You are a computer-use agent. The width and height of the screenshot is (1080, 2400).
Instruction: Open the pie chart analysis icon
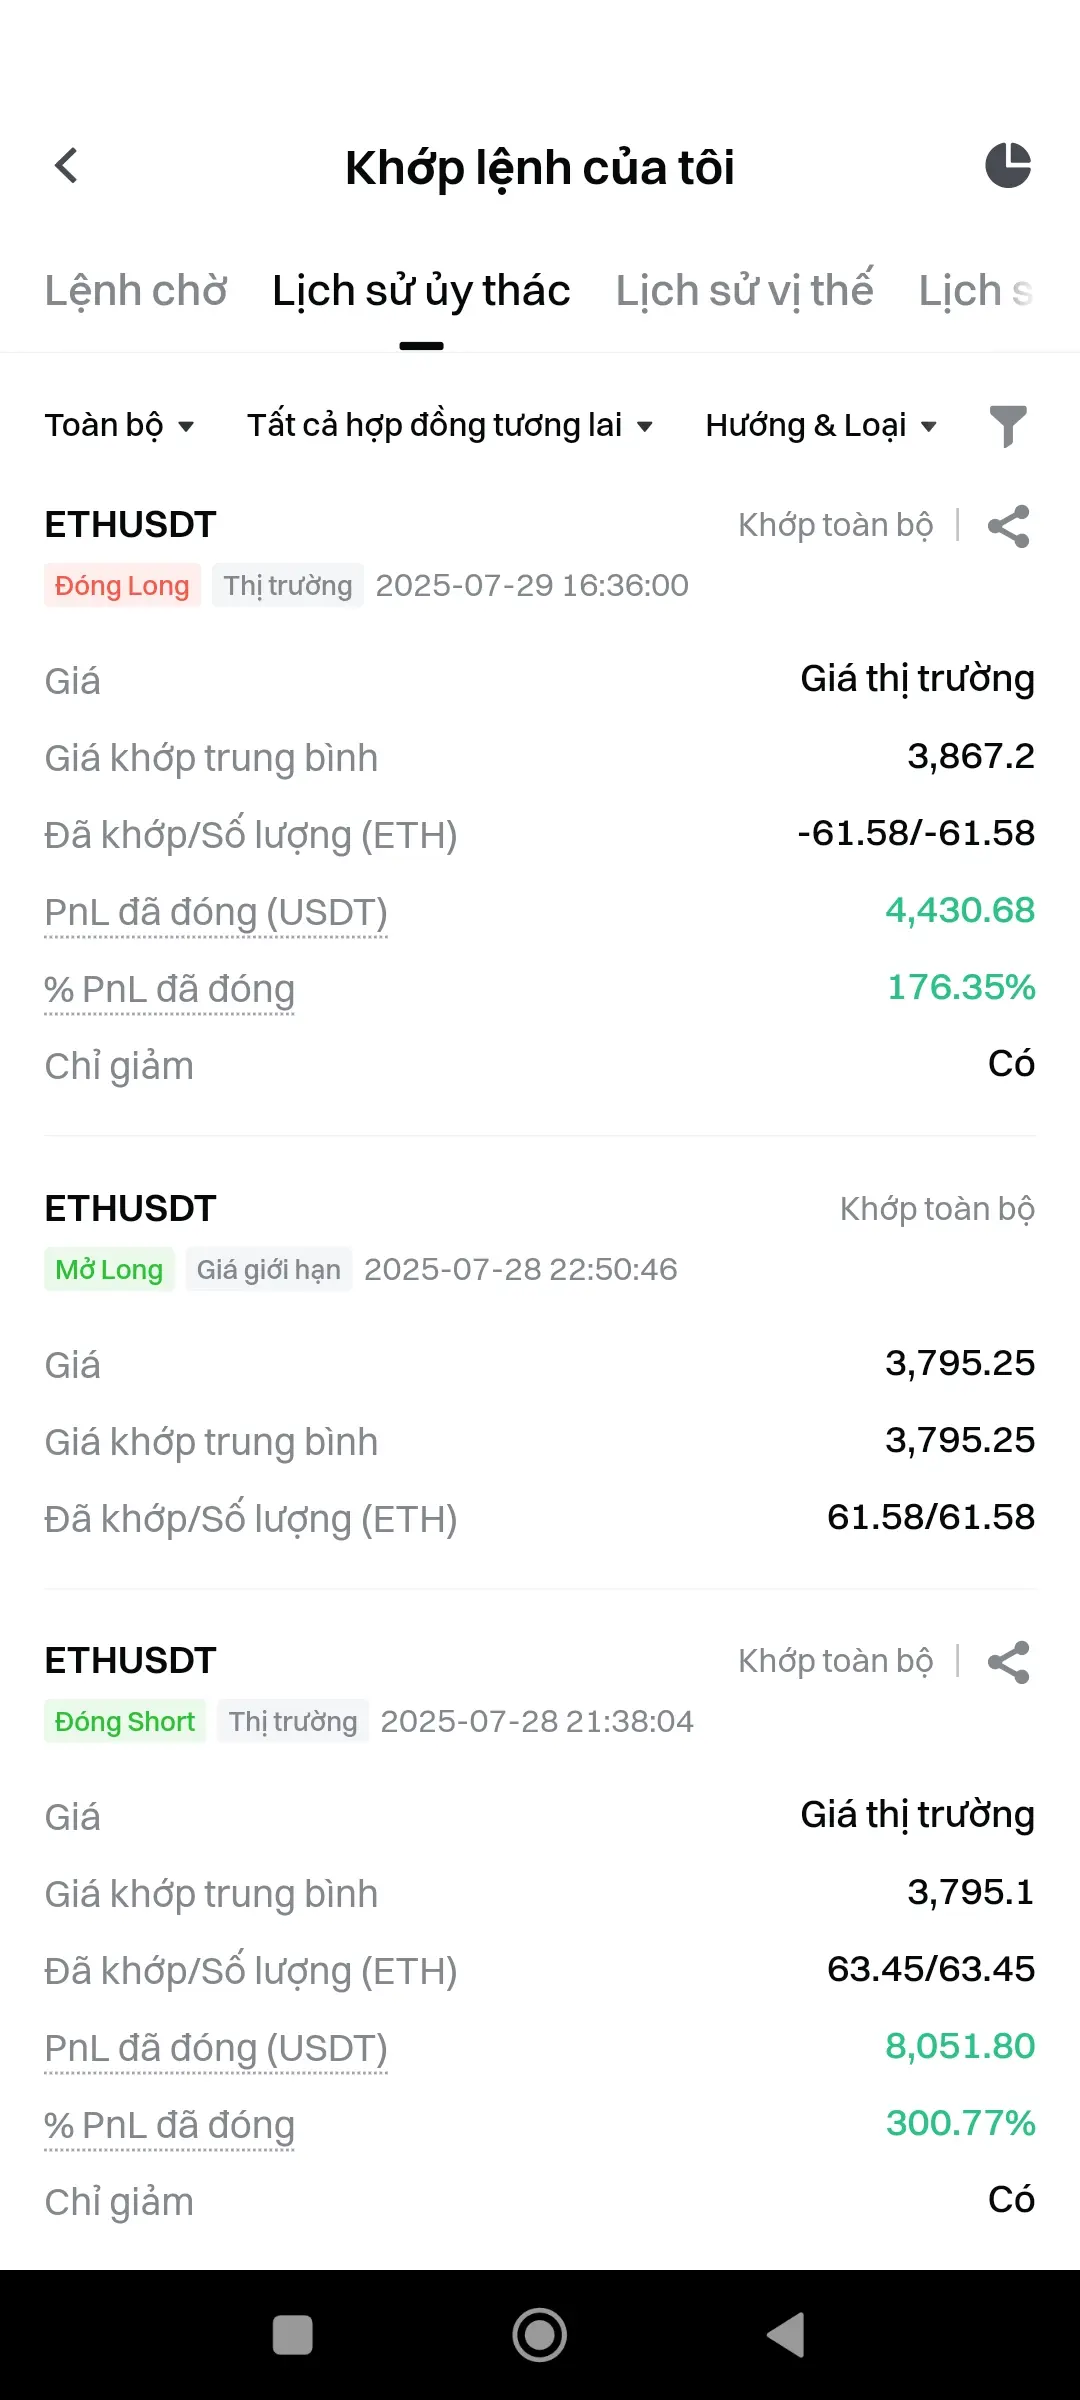(1008, 165)
